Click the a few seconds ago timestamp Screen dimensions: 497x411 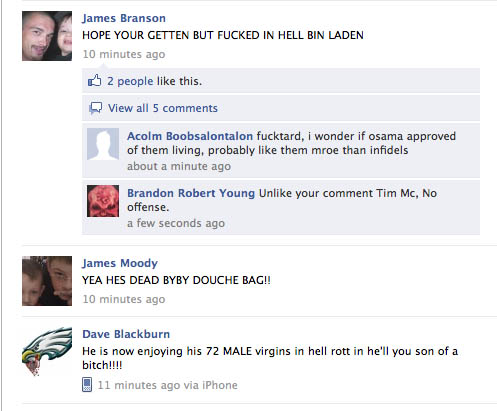(x=176, y=223)
